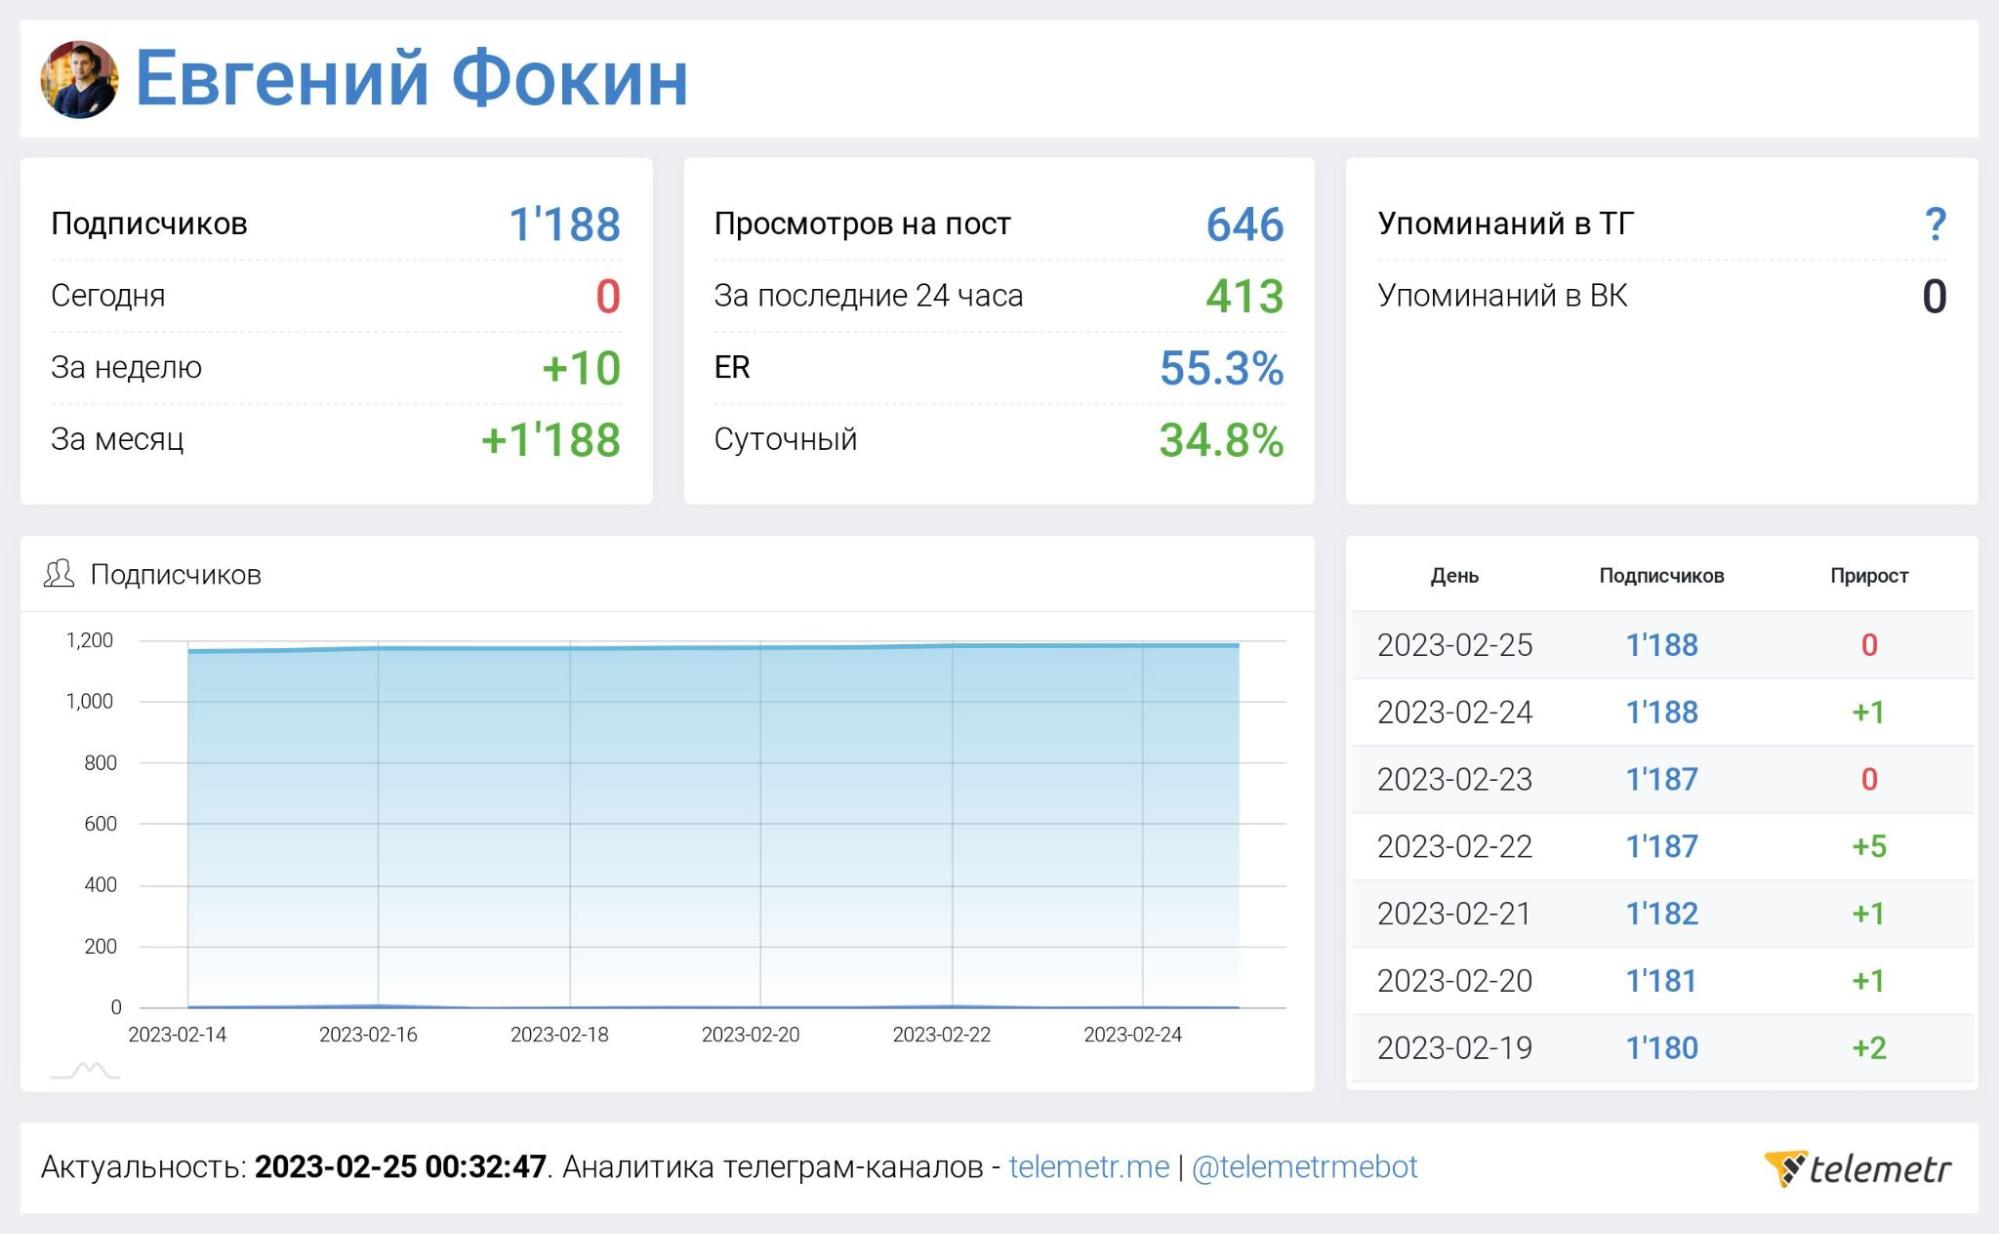Screen dimensions: 1999x1234
Task: Click the chart x-axis label 2023-02-16
Action: point(368,1035)
